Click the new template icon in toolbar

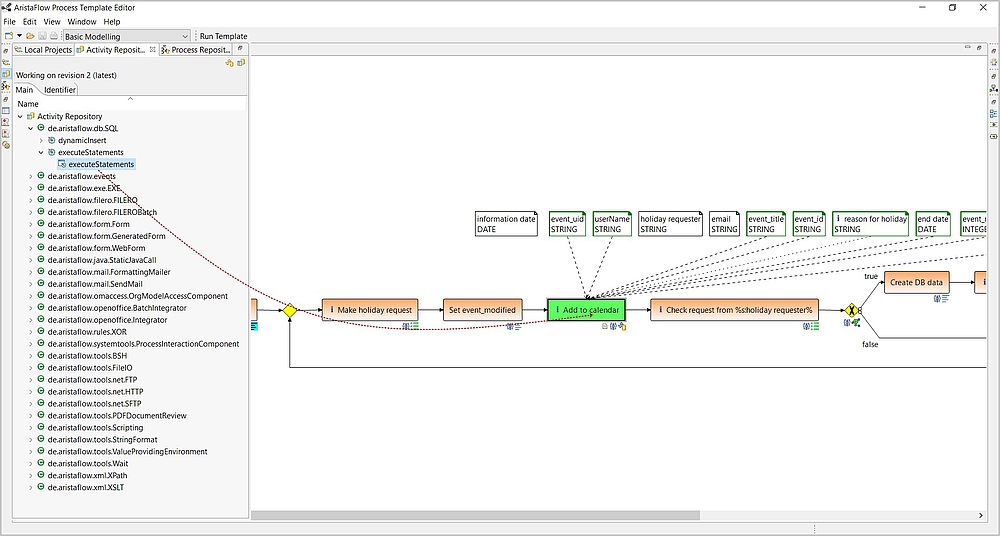point(8,36)
